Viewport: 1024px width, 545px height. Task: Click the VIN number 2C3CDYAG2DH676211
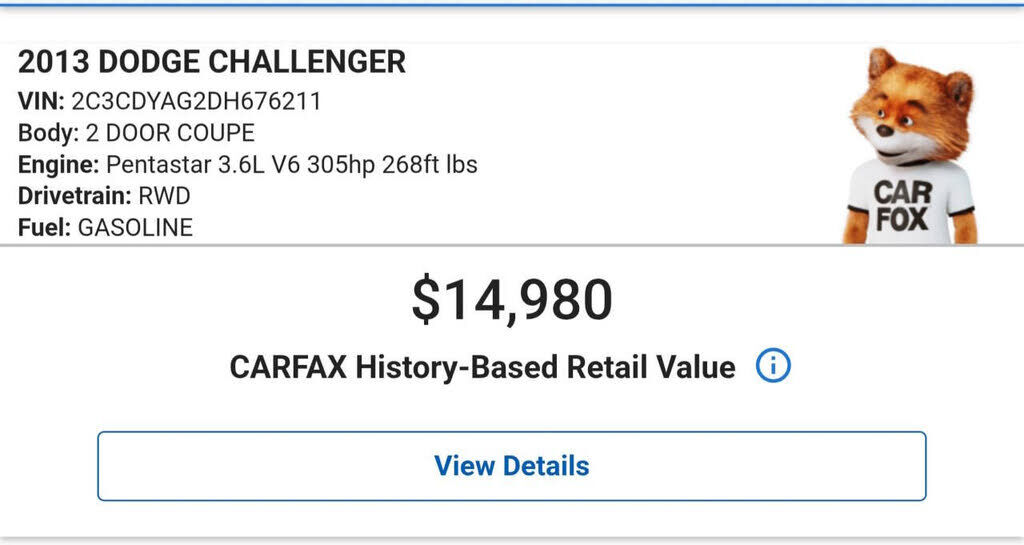(x=196, y=100)
